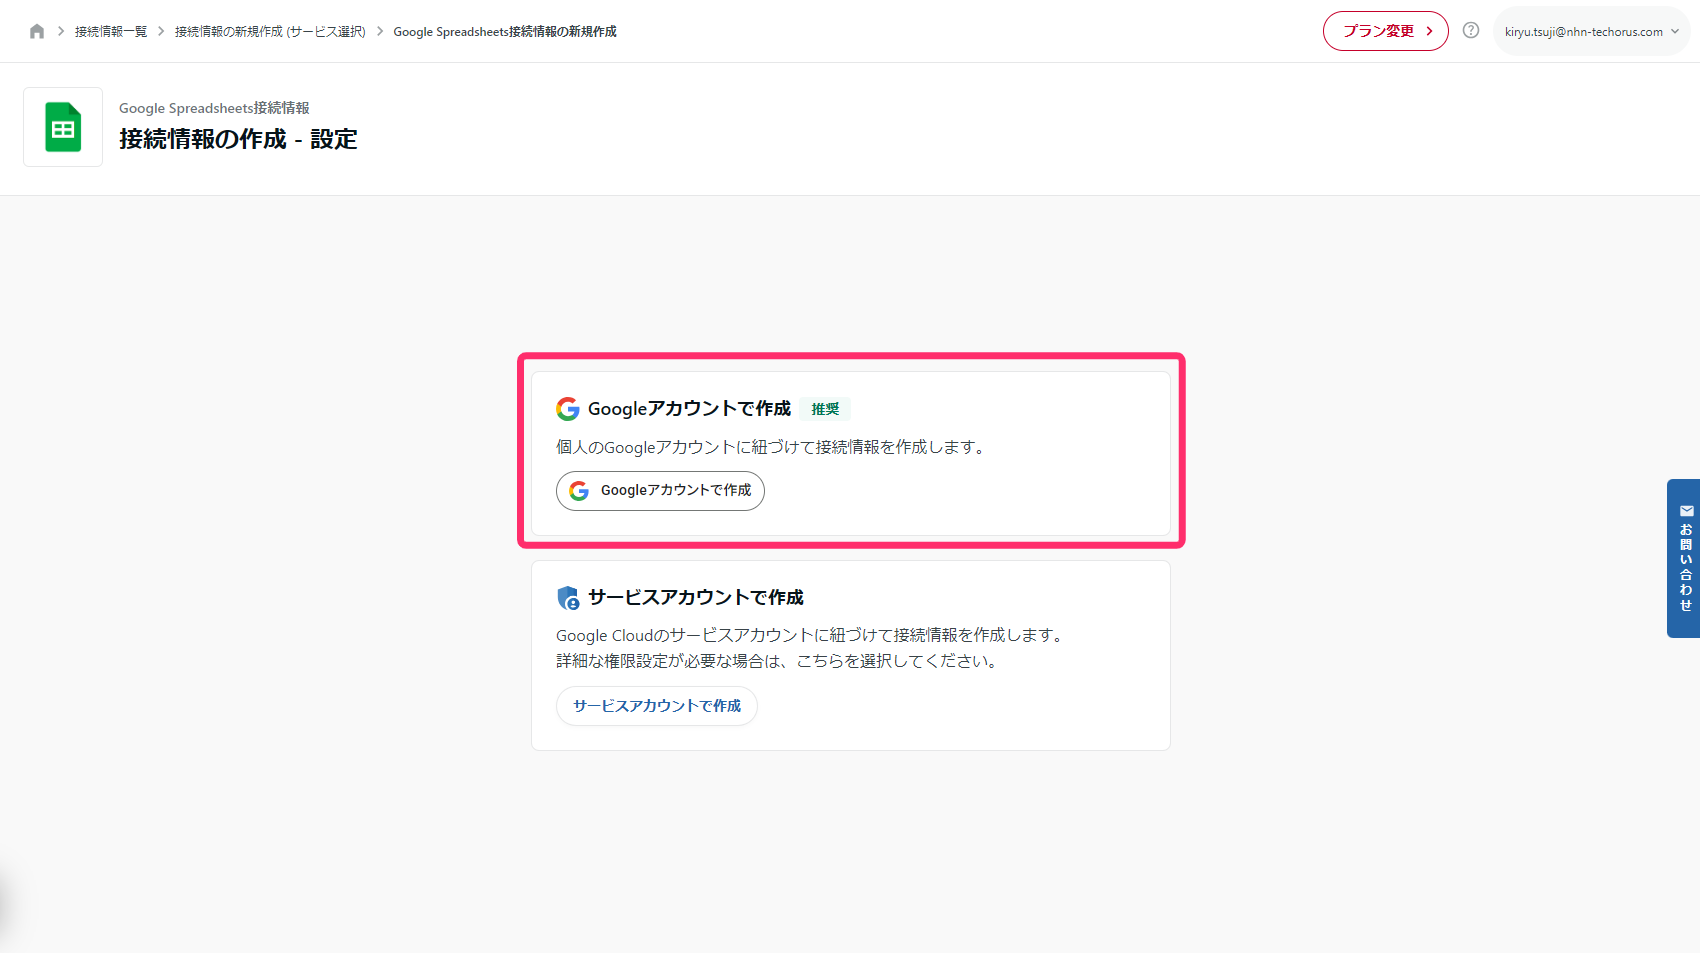Viewport: 1700px width, 953px height.
Task: Click the green 推奨 badge
Action: pos(825,409)
